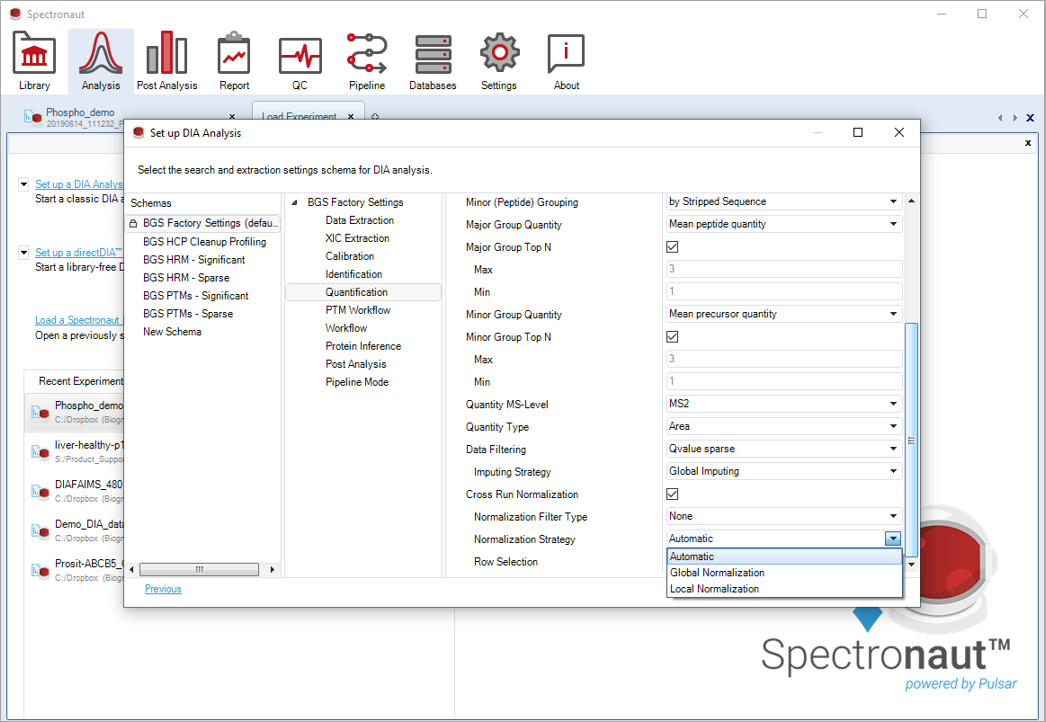
Task: Go back with the Previous link
Action: pos(163,589)
